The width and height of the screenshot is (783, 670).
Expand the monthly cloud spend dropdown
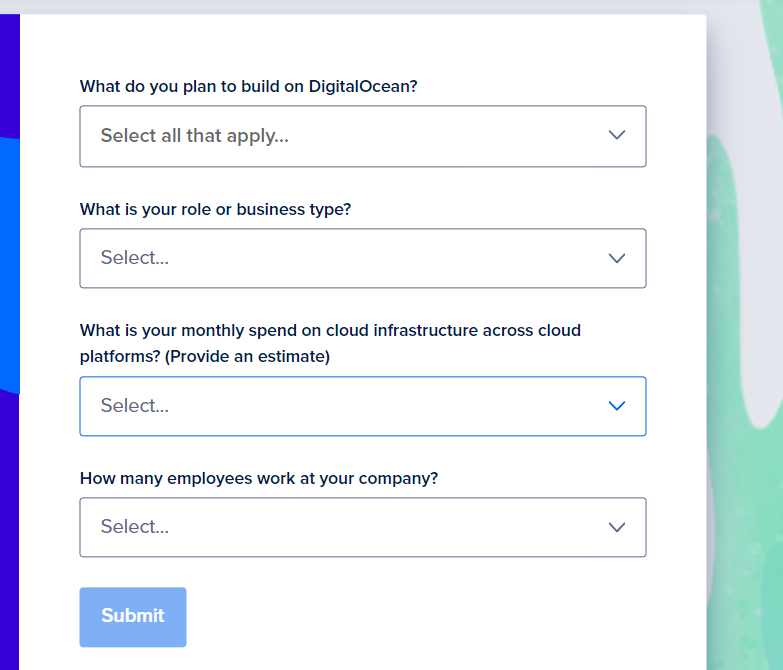pos(362,406)
